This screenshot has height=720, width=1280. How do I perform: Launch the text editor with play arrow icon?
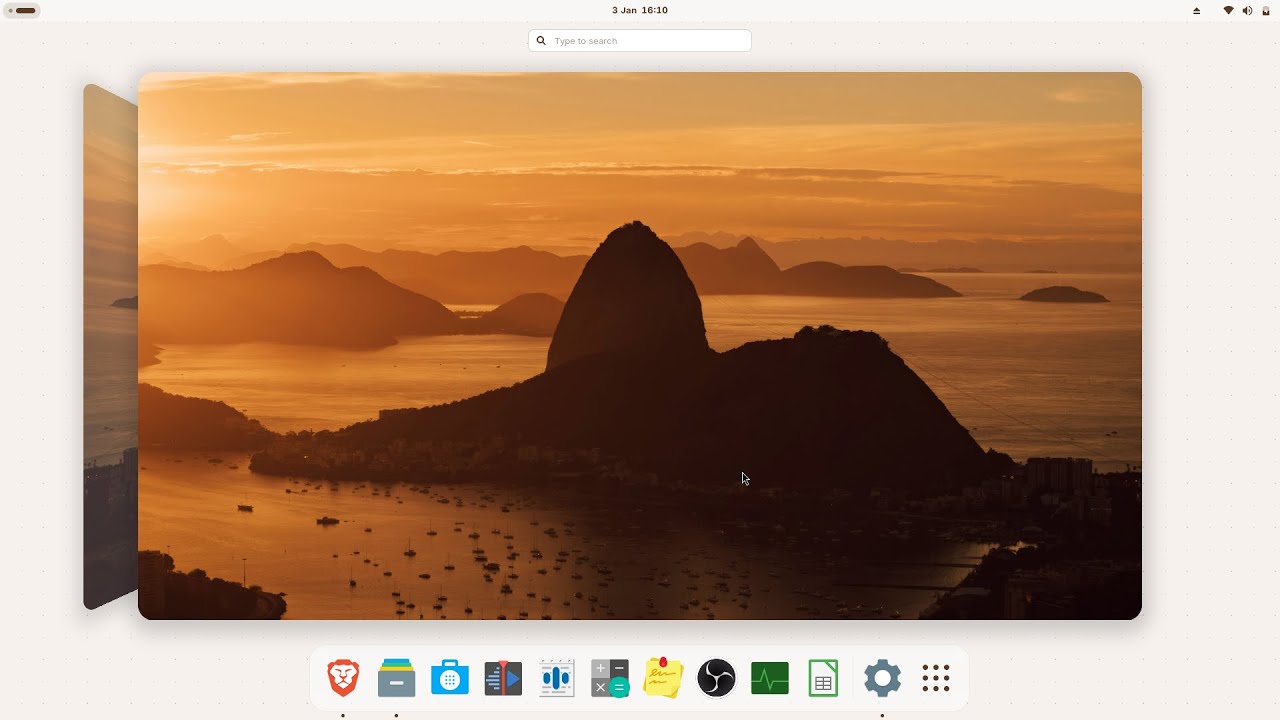coord(503,679)
